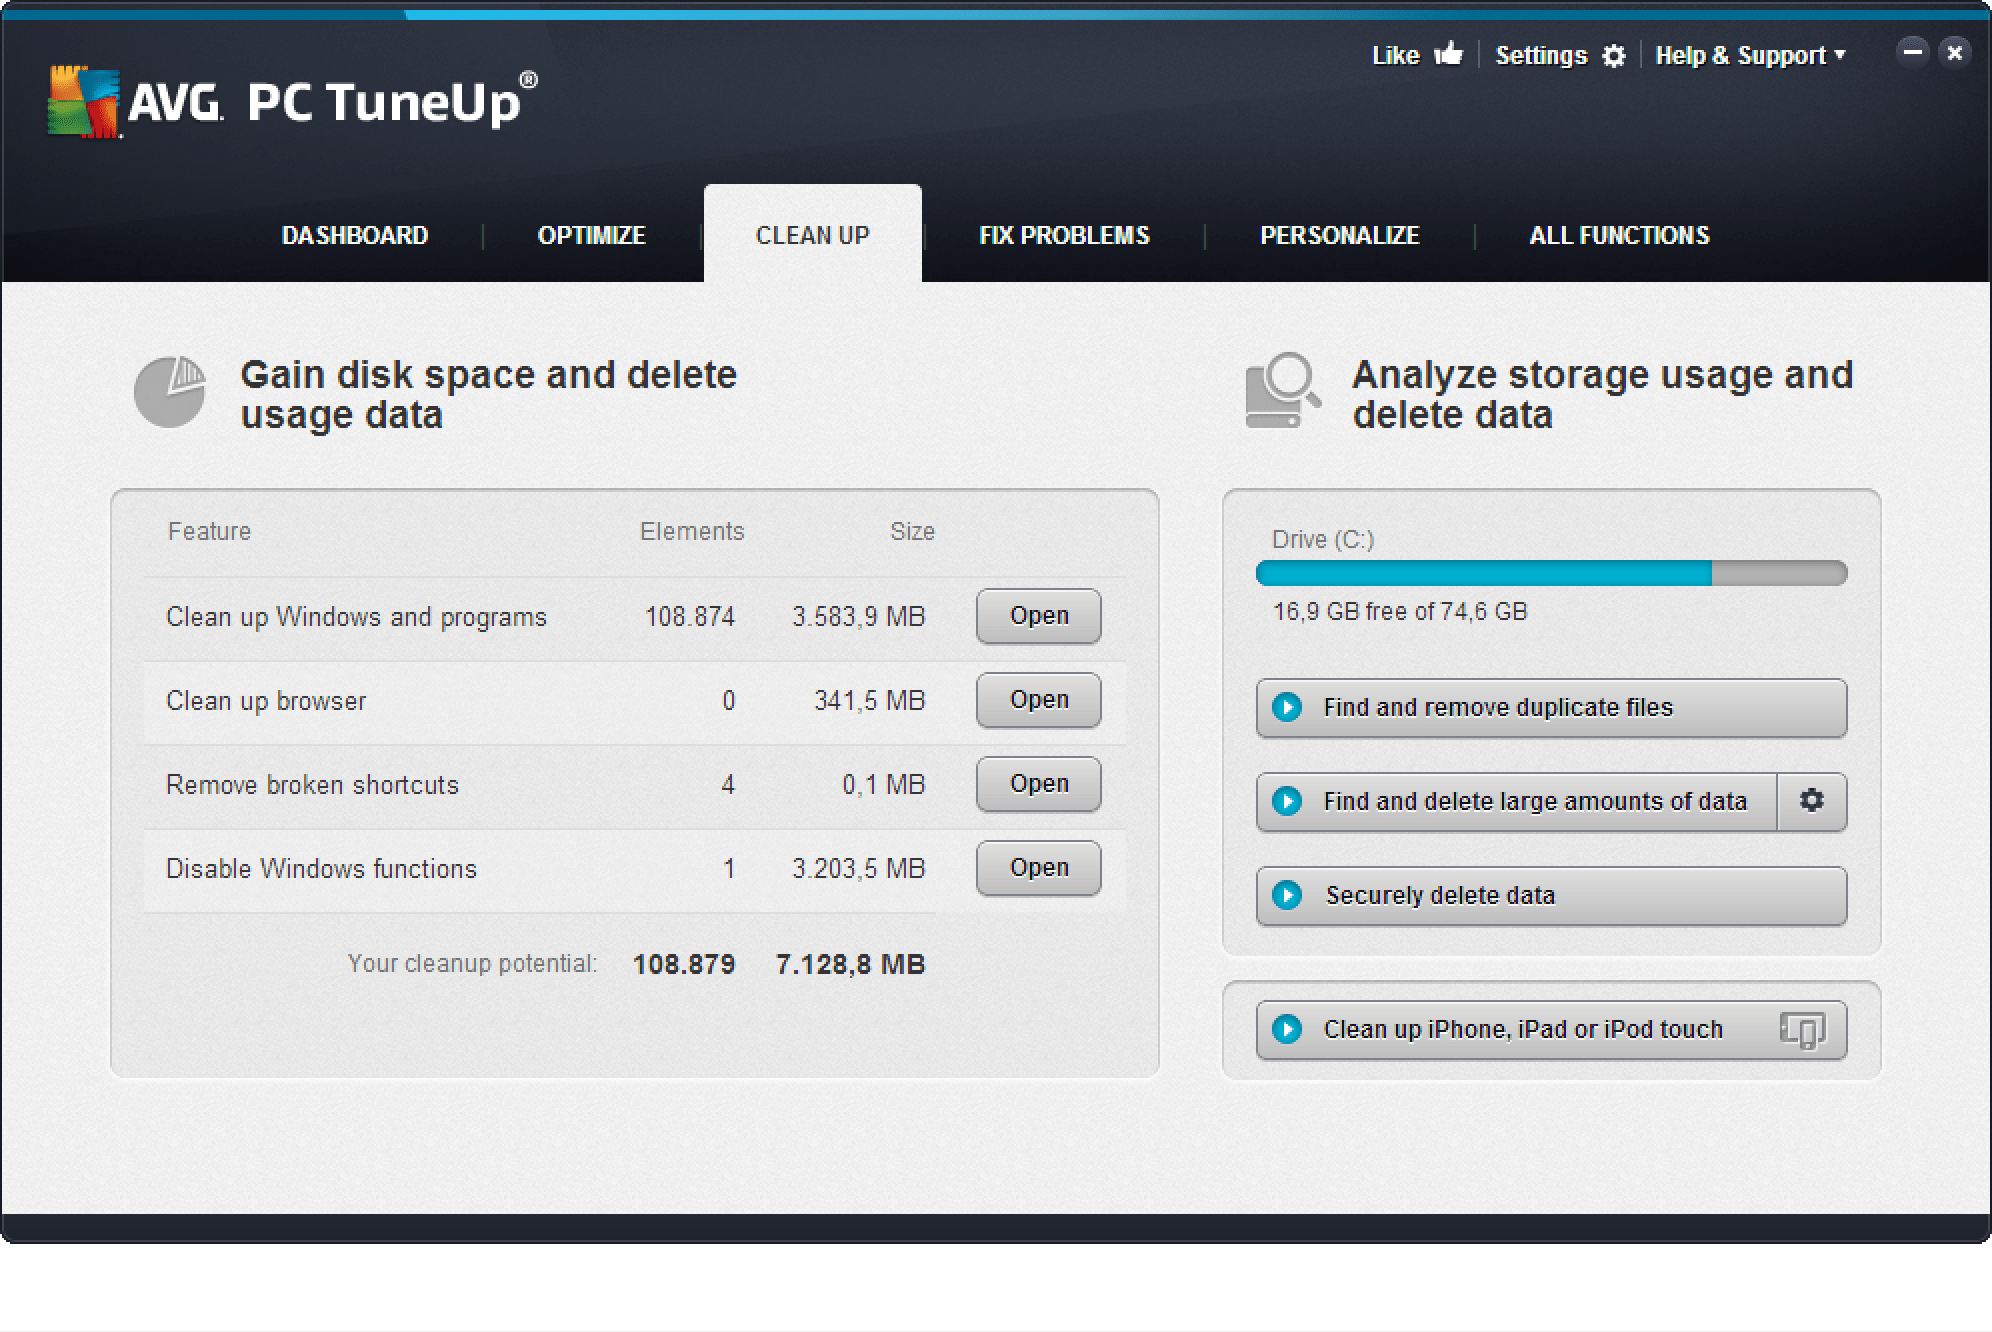The height and width of the screenshot is (1332, 1992).
Task: Minimize the TuneUp window
Action: pyautogui.click(x=1912, y=52)
